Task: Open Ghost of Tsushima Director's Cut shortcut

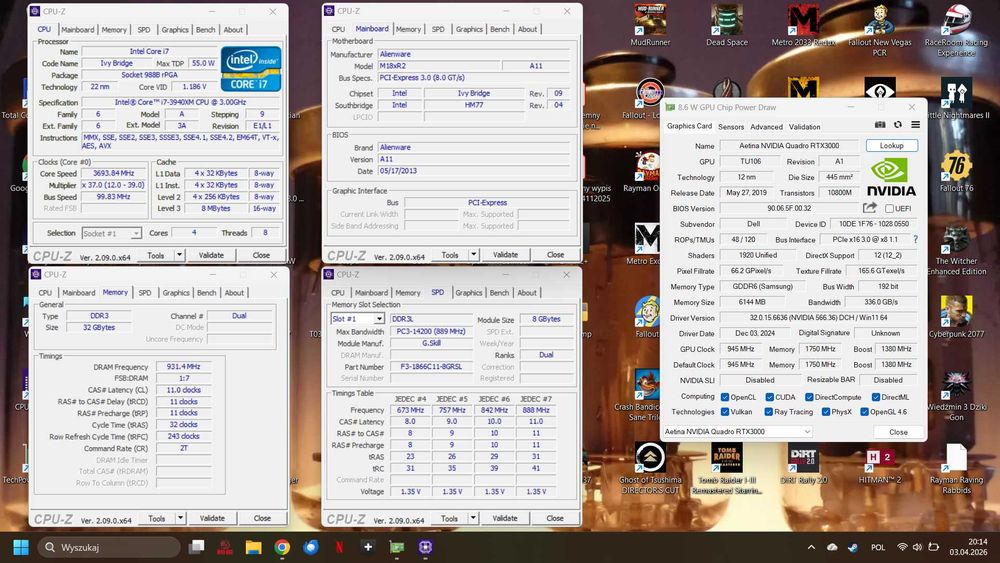Action: pos(650,468)
